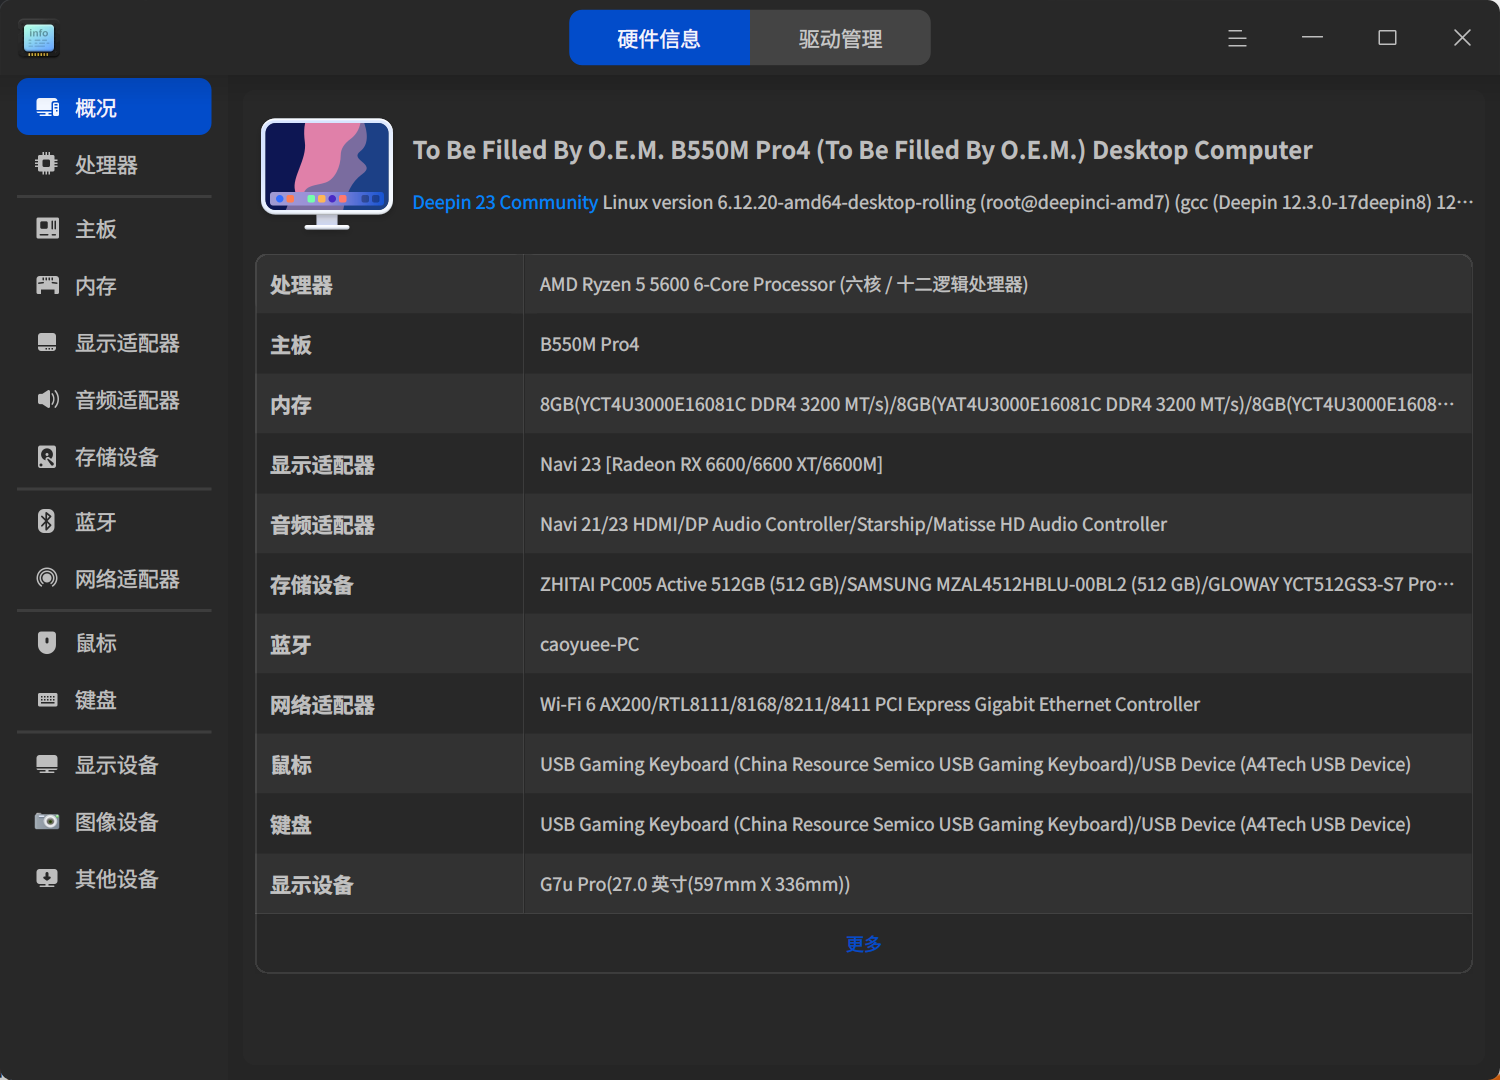Screen dimensions: 1500x1080
Task: Click the Navi 21/23 HDMI/DP Audio Controller value
Action: tap(853, 524)
